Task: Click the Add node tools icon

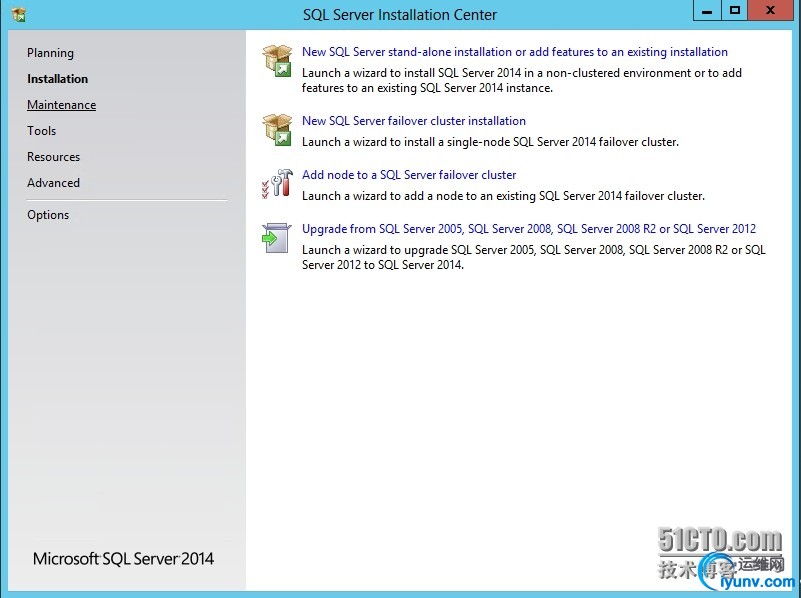Action: point(277,184)
